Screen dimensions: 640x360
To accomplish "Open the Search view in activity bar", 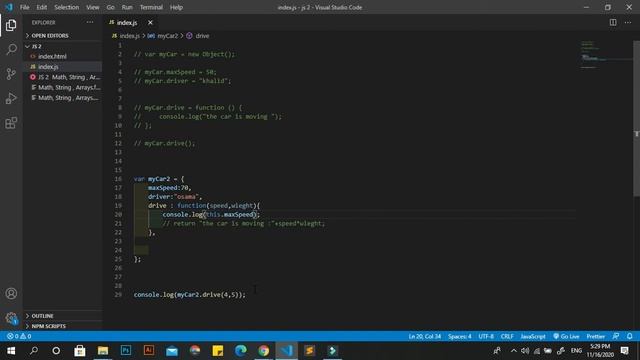I will pos(11,49).
